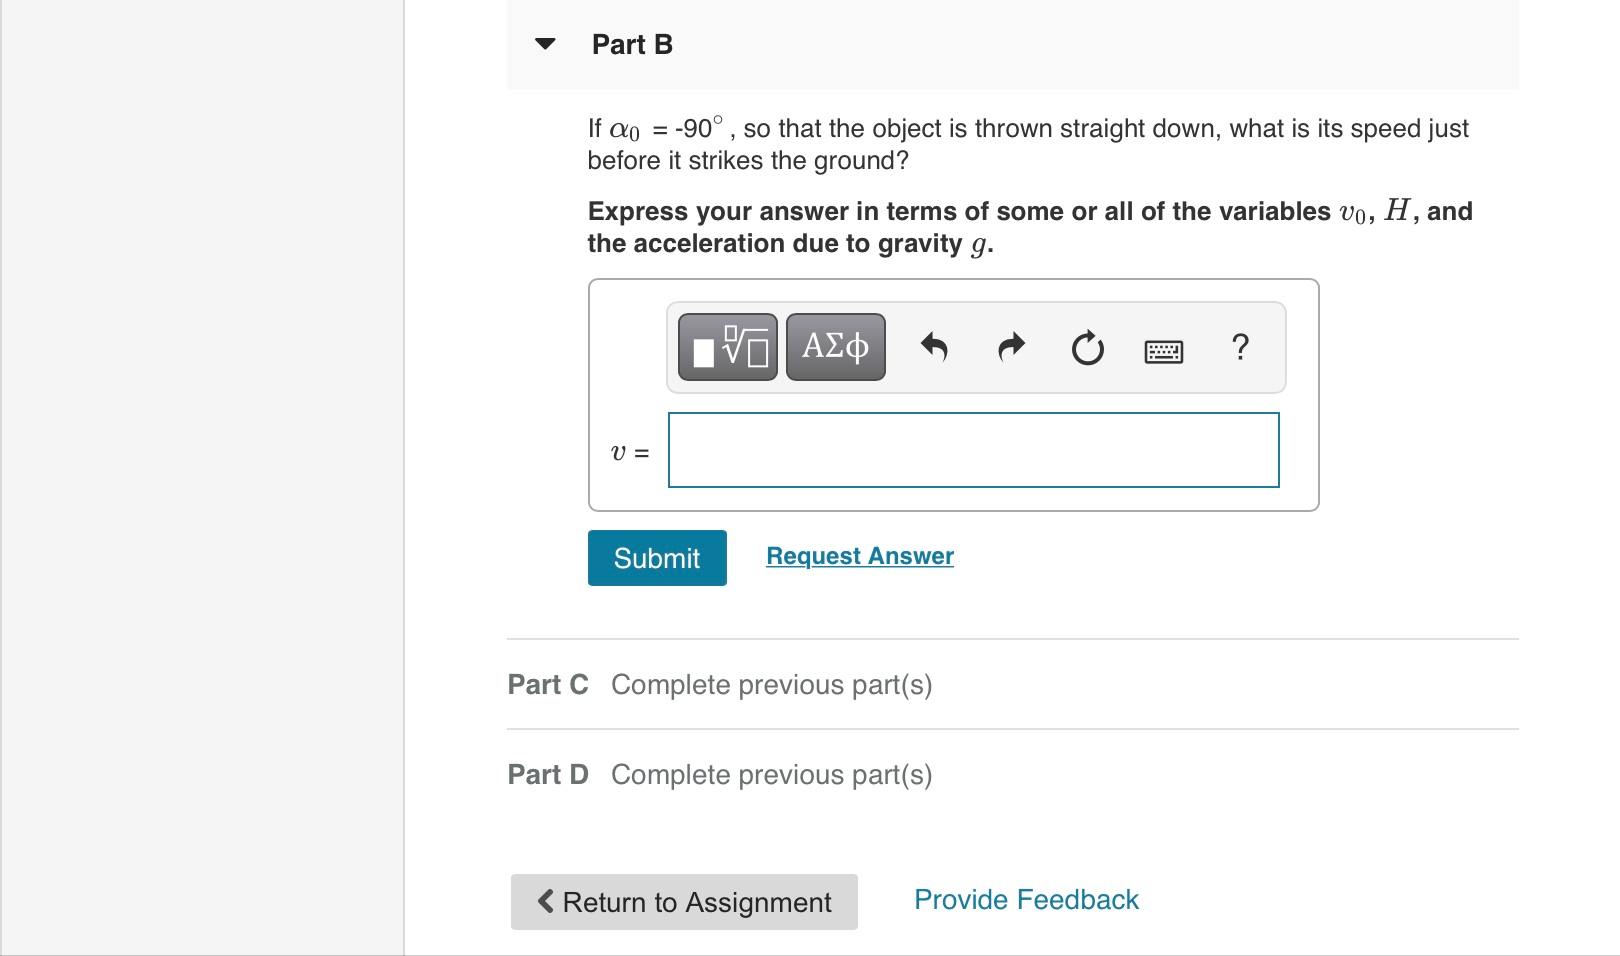Click the left chevron on Return to Assignment

click(x=546, y=901)
